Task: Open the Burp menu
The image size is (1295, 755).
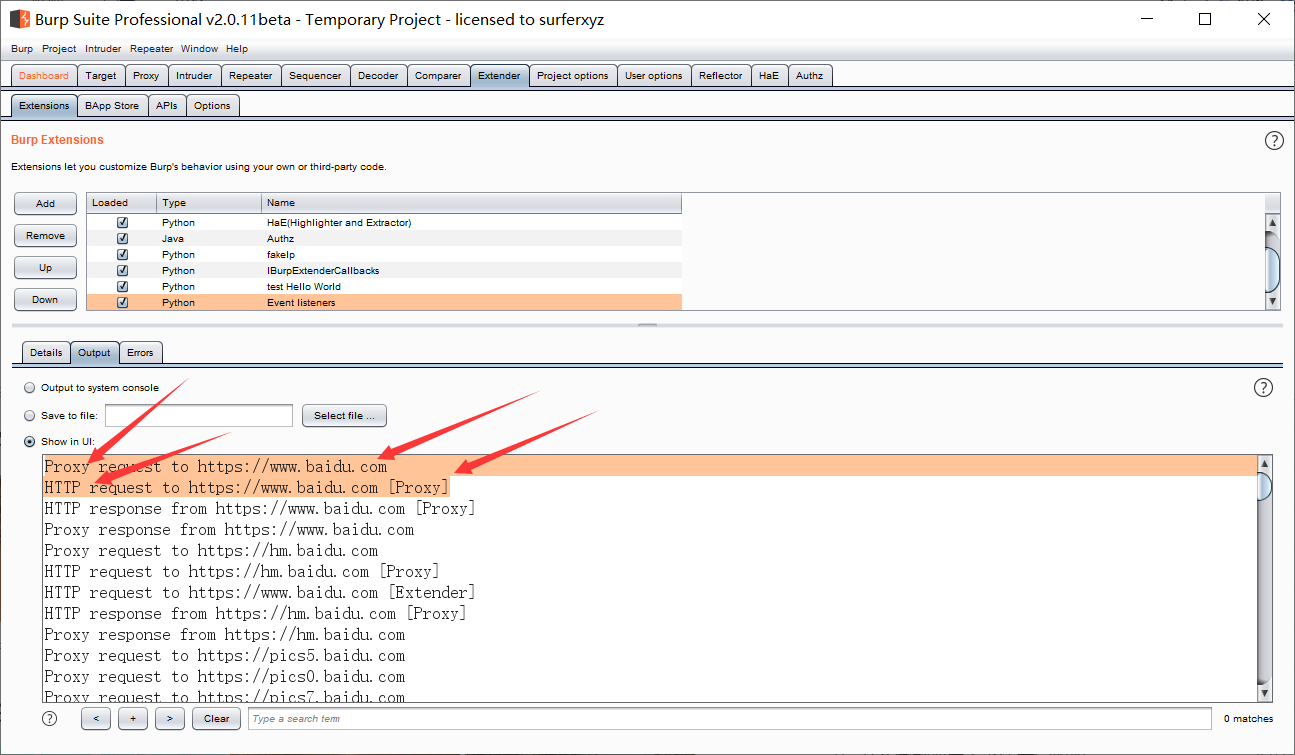Action: pyautogui.click(x=22, y=49)
